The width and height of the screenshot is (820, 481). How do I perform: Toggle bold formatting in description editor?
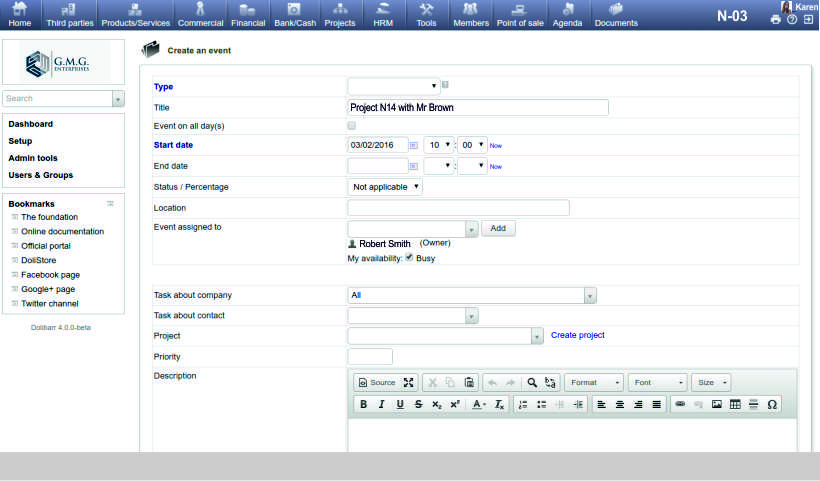tap(364, 404)
